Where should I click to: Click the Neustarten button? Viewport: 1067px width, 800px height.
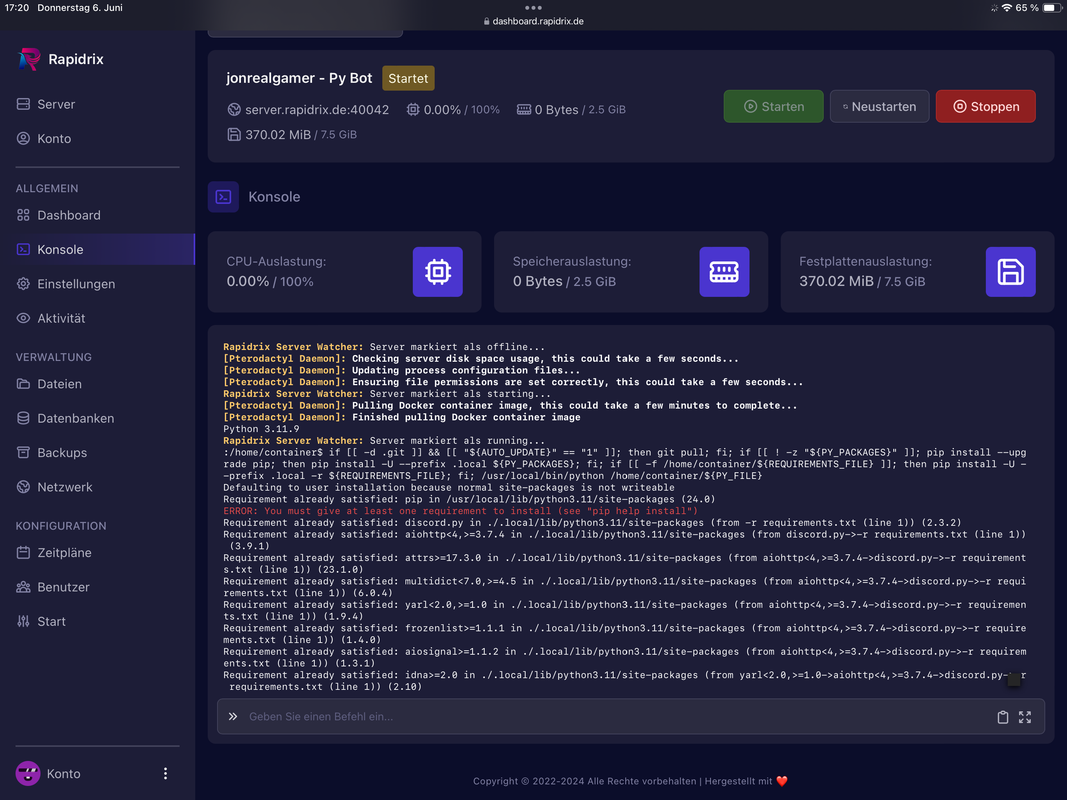click(879, 106)
